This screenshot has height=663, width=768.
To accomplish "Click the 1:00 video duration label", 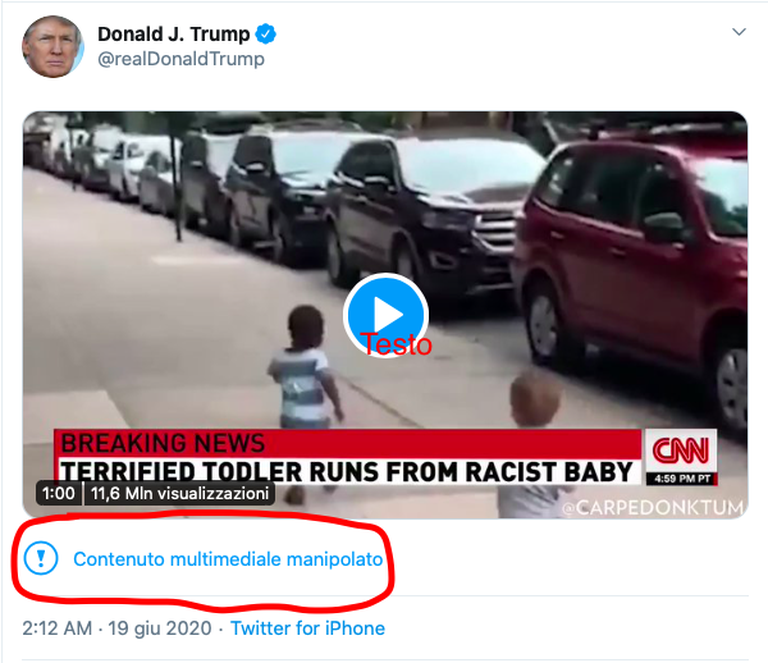I will (59, 494).
